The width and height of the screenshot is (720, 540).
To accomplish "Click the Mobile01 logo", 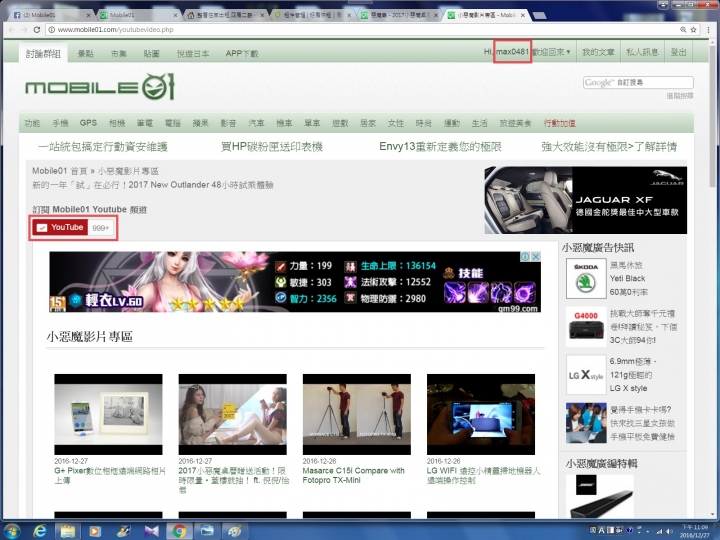I will (100, 86).
